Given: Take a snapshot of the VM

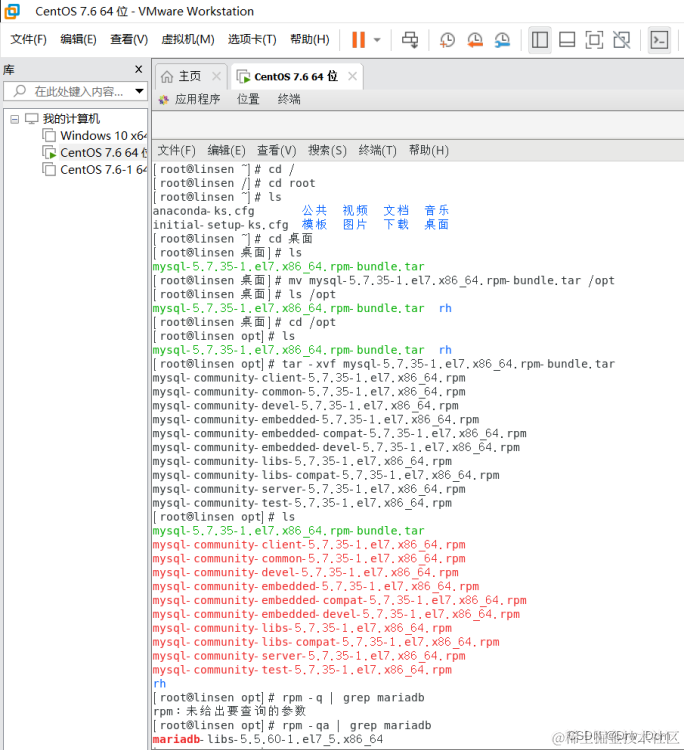Looking at the screenshot, I should 447,40.
